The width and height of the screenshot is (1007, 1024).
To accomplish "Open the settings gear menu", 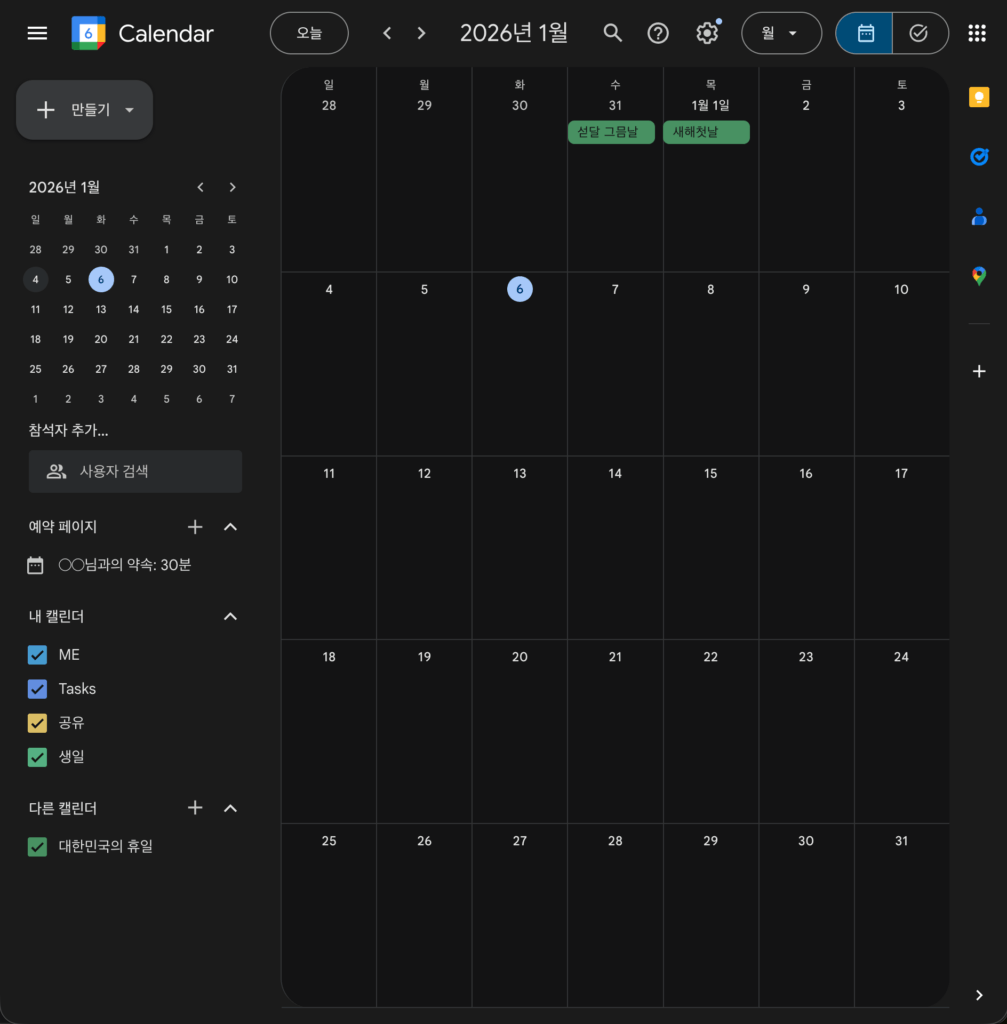I will (x=707, y=33).
